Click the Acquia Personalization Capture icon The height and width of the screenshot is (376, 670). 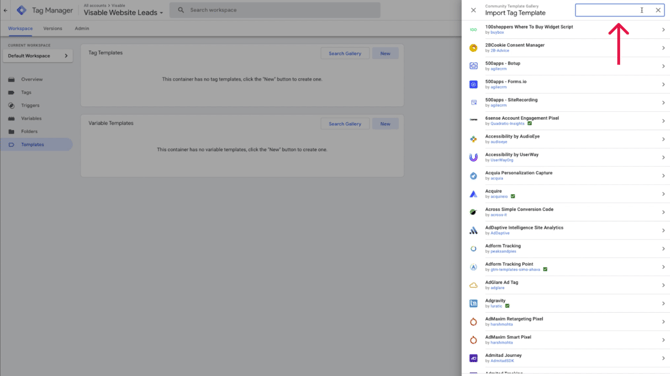[x=473, y=176]
